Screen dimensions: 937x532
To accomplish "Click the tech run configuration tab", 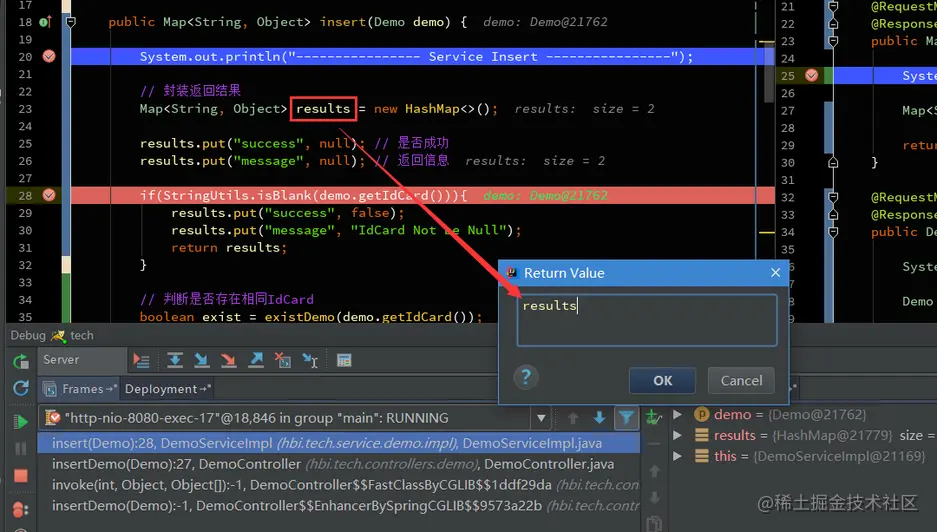I will pyautogui.click(x=73, y=335).
